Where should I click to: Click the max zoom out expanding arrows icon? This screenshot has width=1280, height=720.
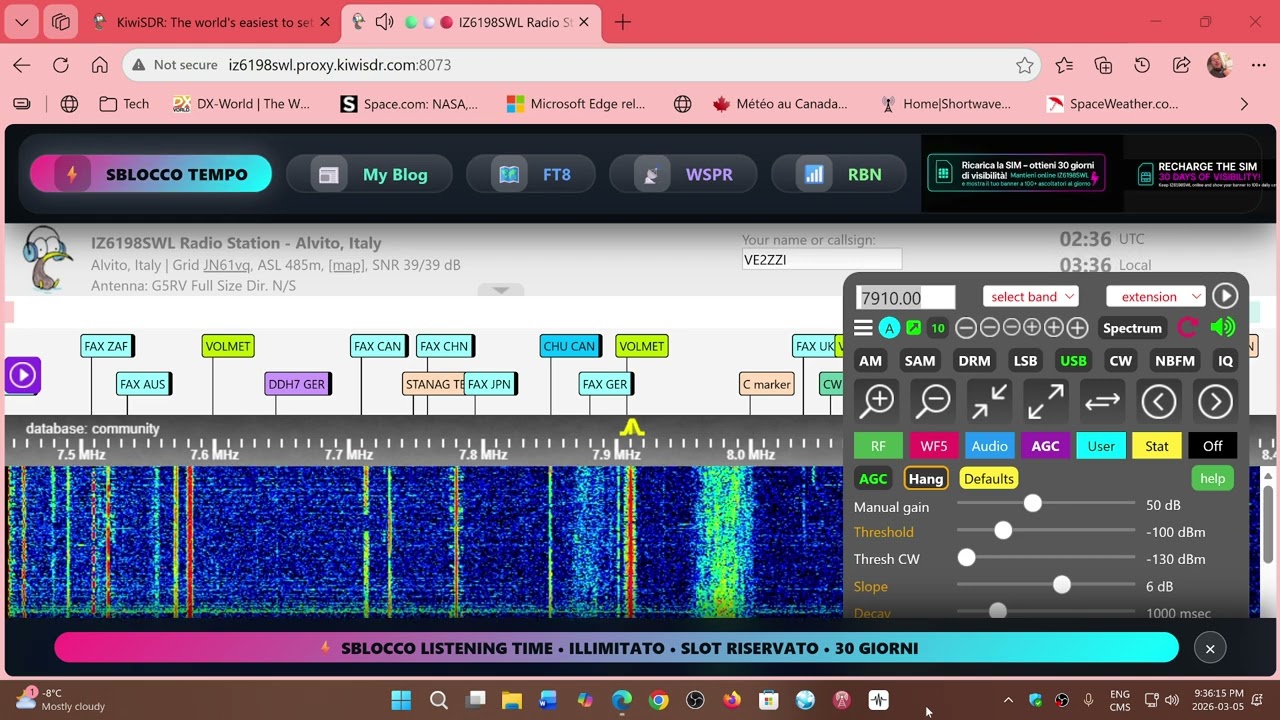click(1046, 401)
